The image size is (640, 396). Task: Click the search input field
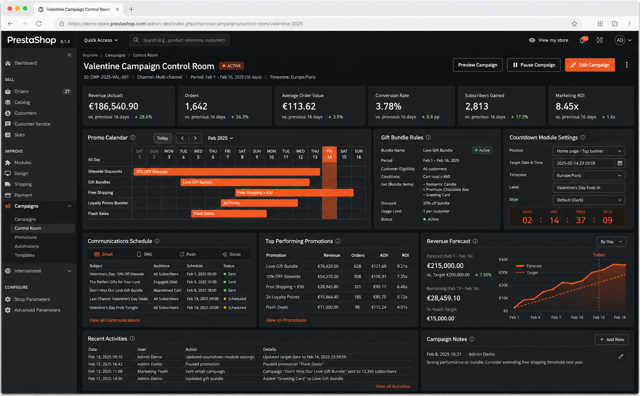180,40
